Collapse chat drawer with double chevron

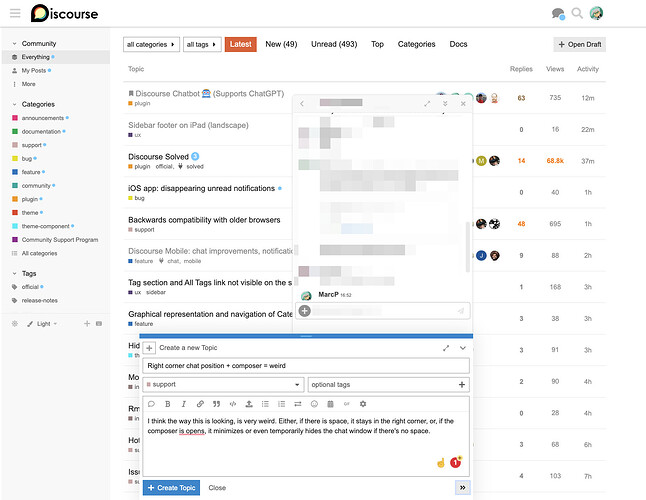[445, 103]
